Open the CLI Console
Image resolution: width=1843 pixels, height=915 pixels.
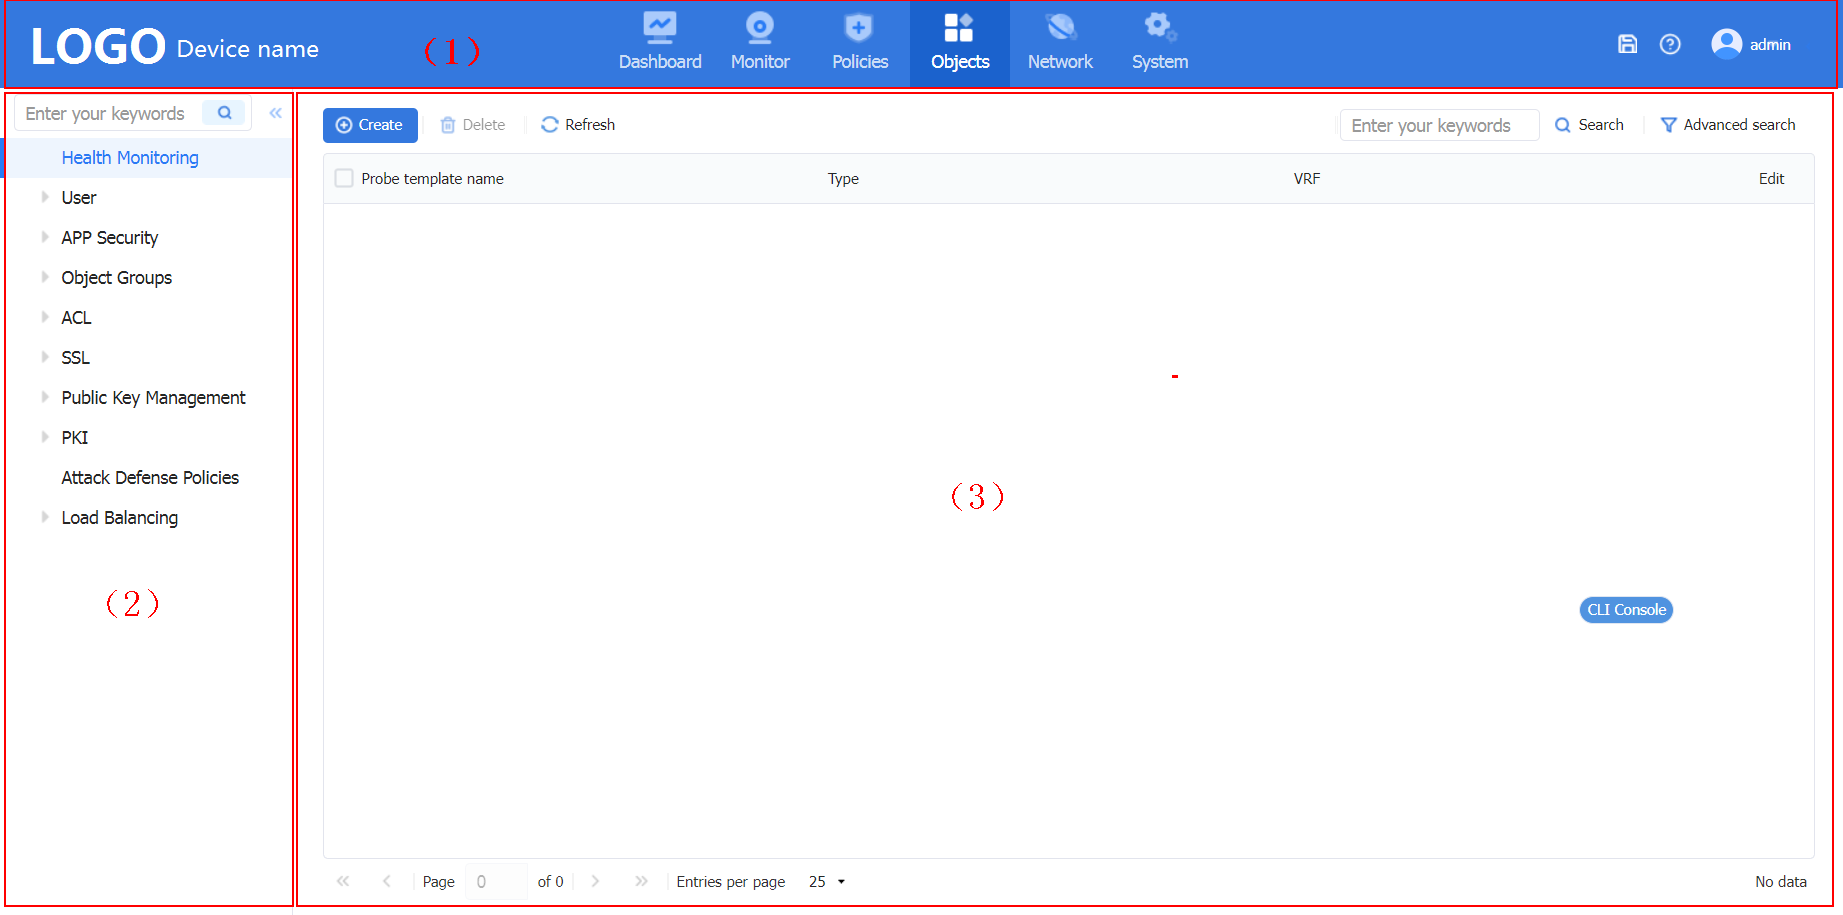pyautogui.click(x=1626, y=610)
